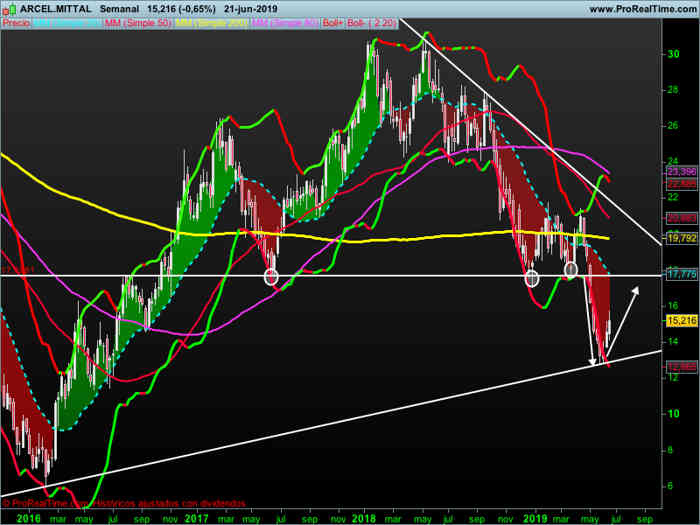Click the 21-jun-2019 date in title bar
Viewport: 700px width, 525px height.
click(x=251, y=9)
